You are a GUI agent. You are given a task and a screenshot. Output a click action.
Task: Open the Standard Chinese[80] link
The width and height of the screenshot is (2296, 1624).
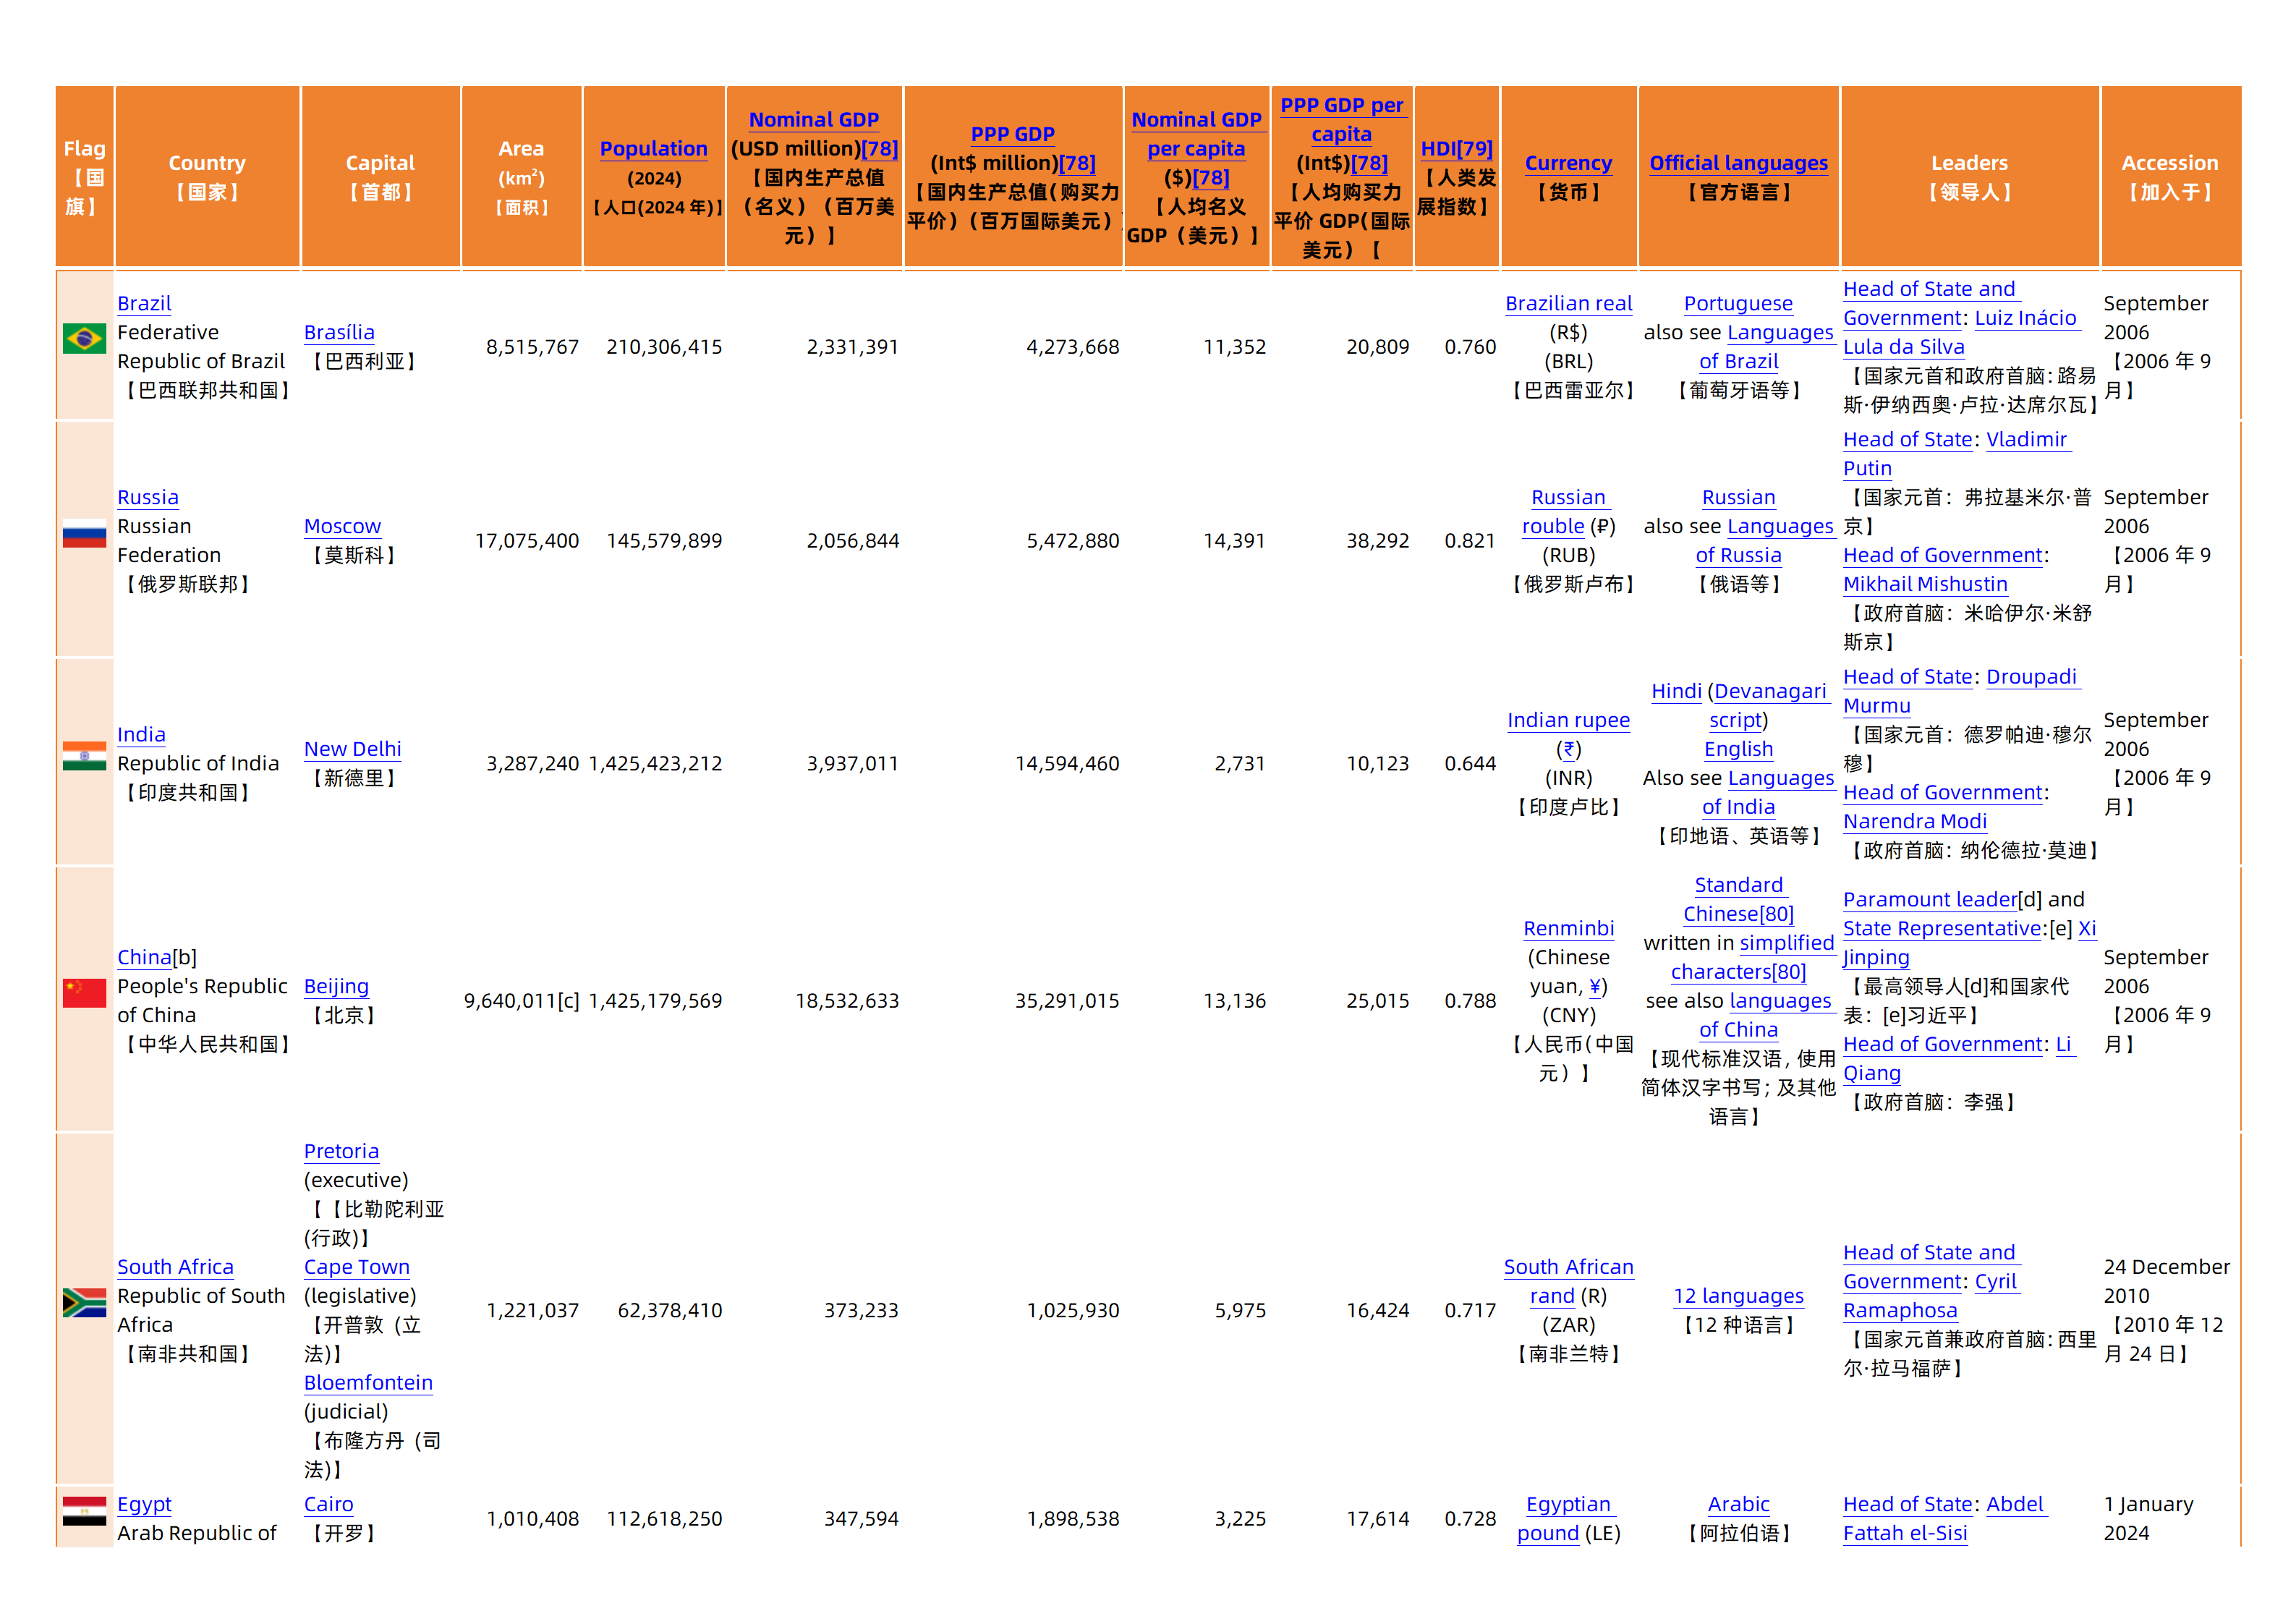click(1738, 899)
